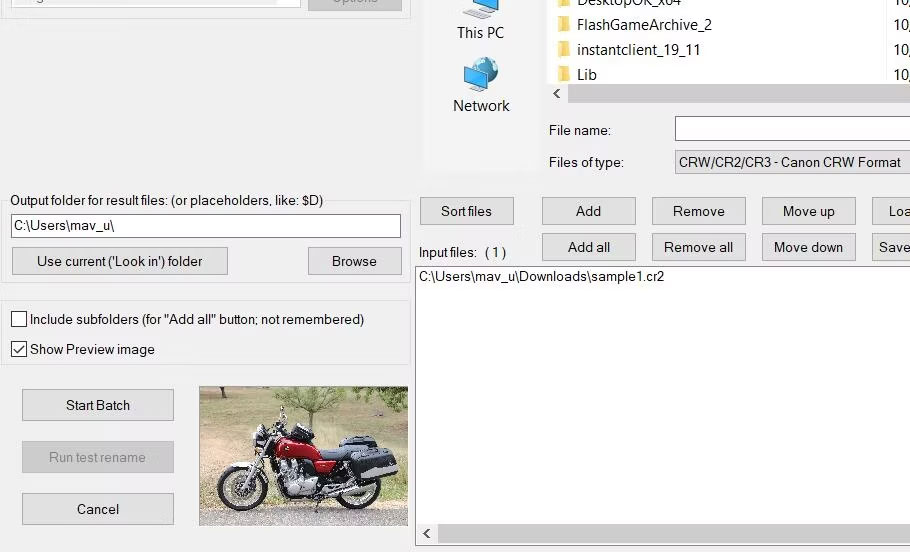Click Use current ('Look in') folder
This screenshot has height=552, width=910.
[120, 261]
